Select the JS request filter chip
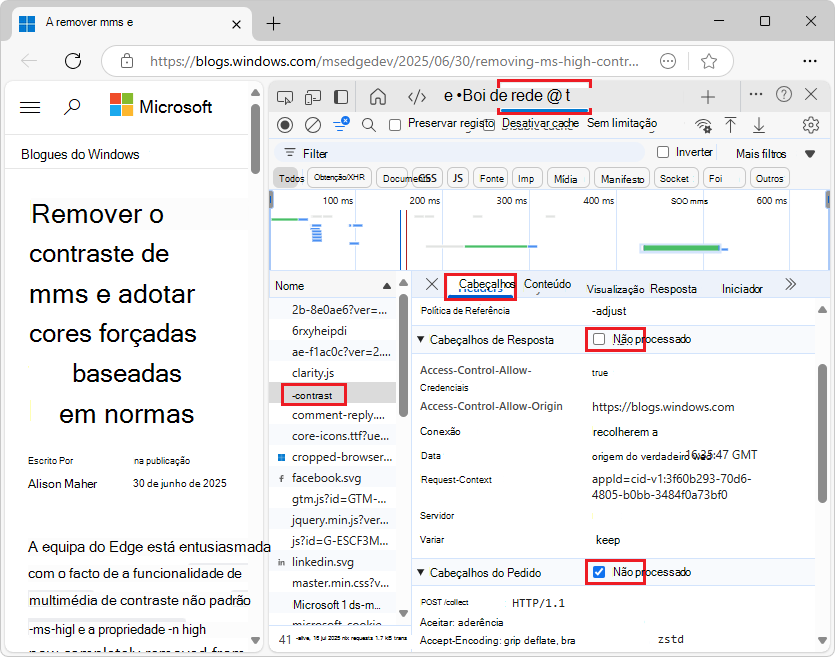This screenshot has width=835, height=657. click(x=457, y=177)
